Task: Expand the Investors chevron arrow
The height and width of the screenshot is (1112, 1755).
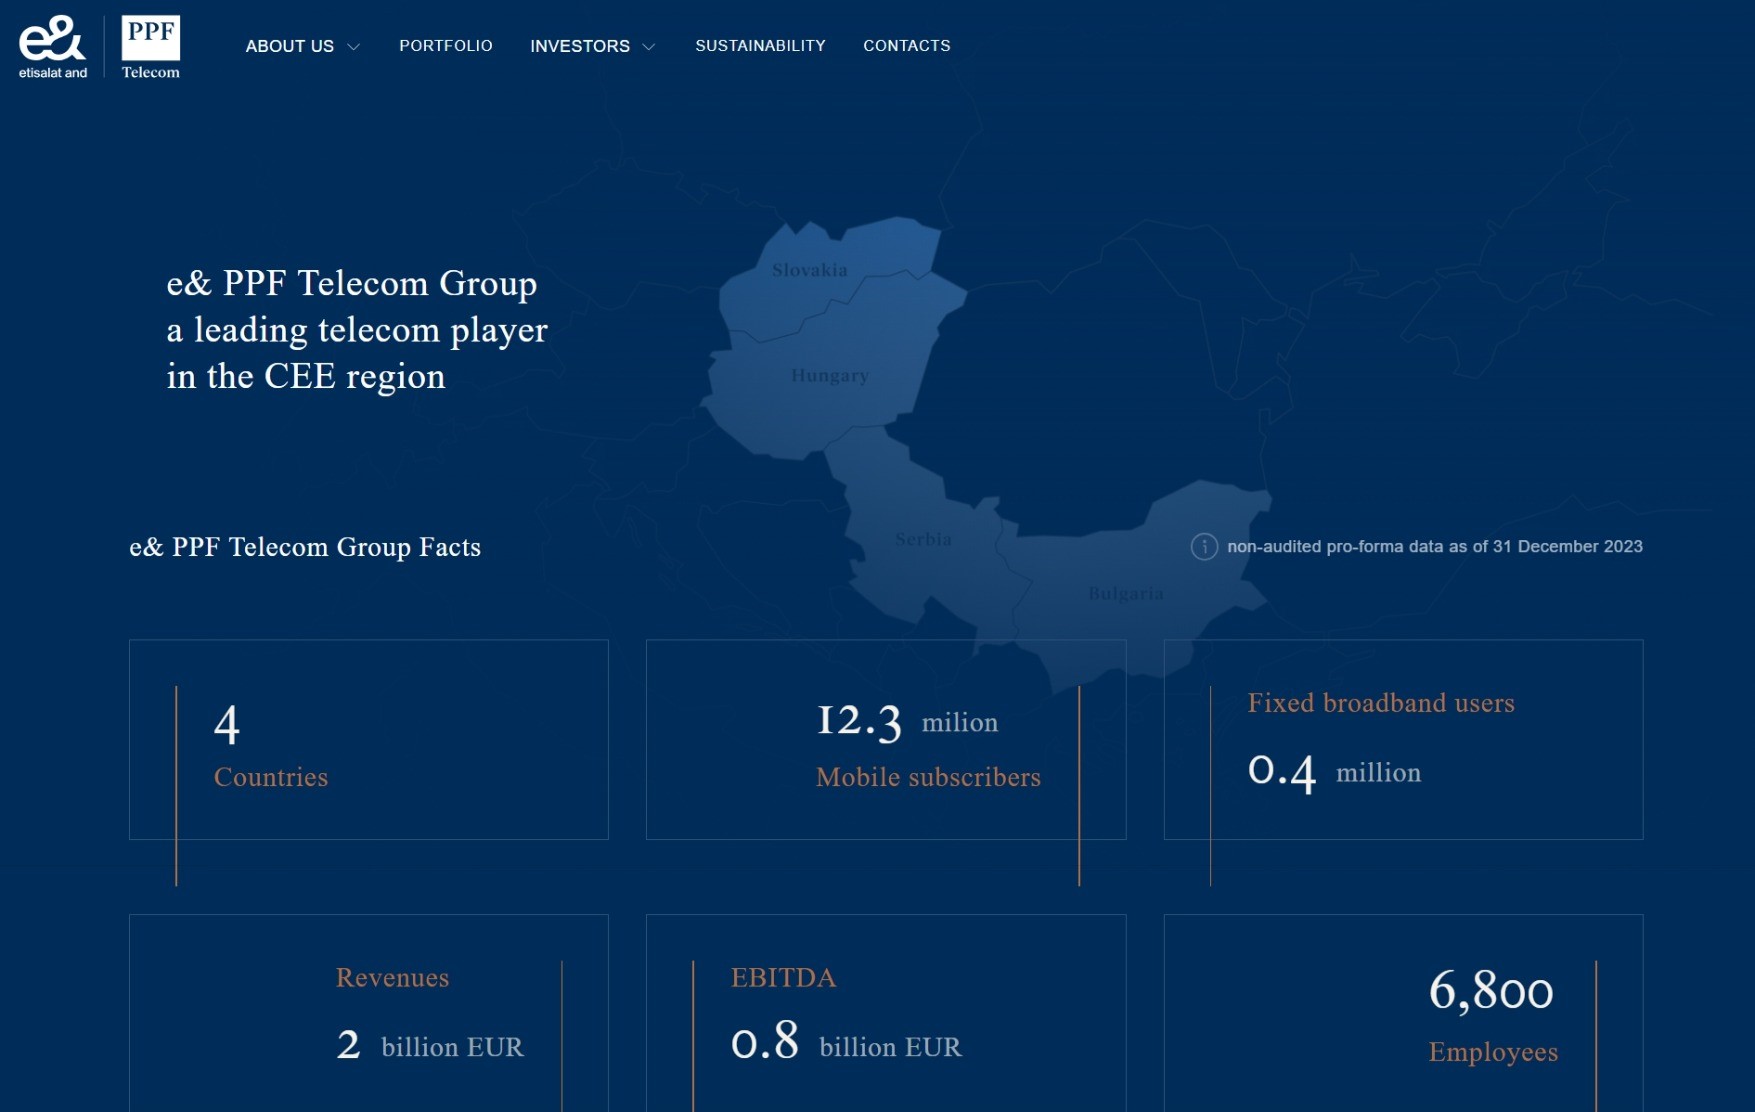Action: click(649, 47)
